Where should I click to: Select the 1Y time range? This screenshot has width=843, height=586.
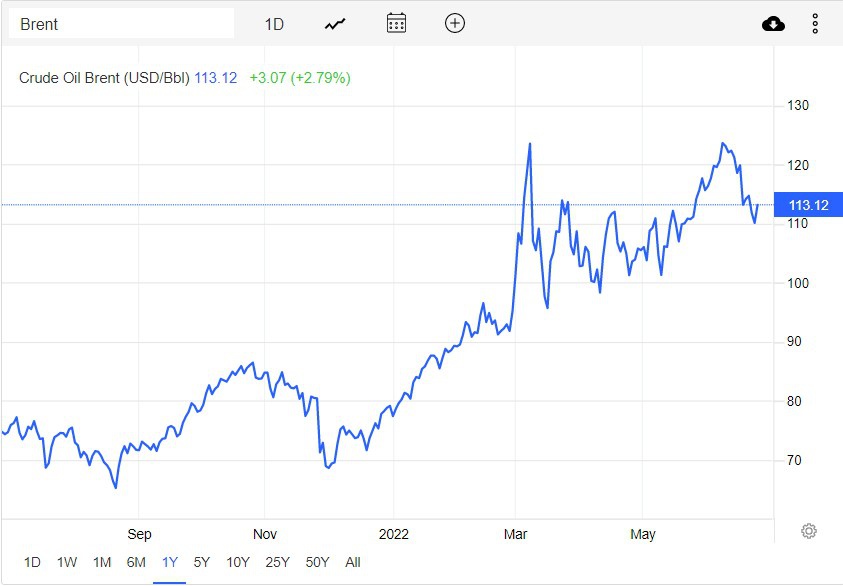170,562
